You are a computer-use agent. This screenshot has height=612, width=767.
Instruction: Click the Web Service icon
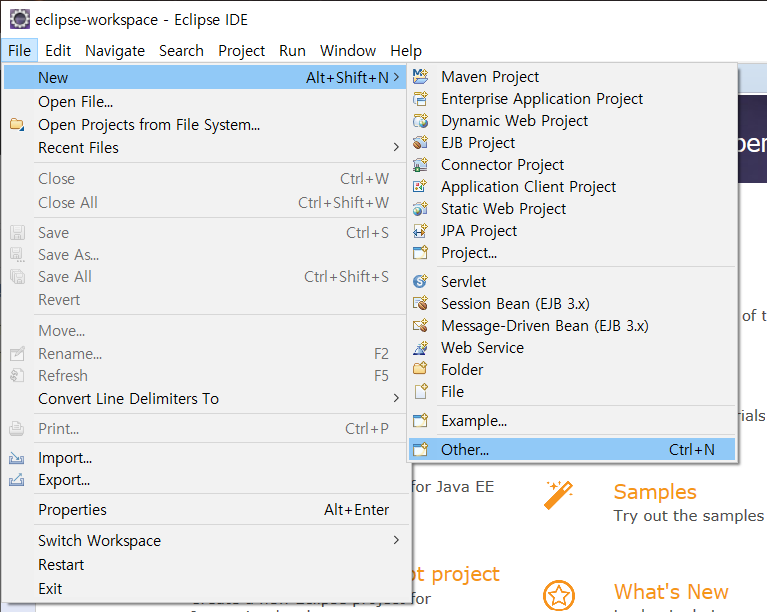tap(420, 348)
